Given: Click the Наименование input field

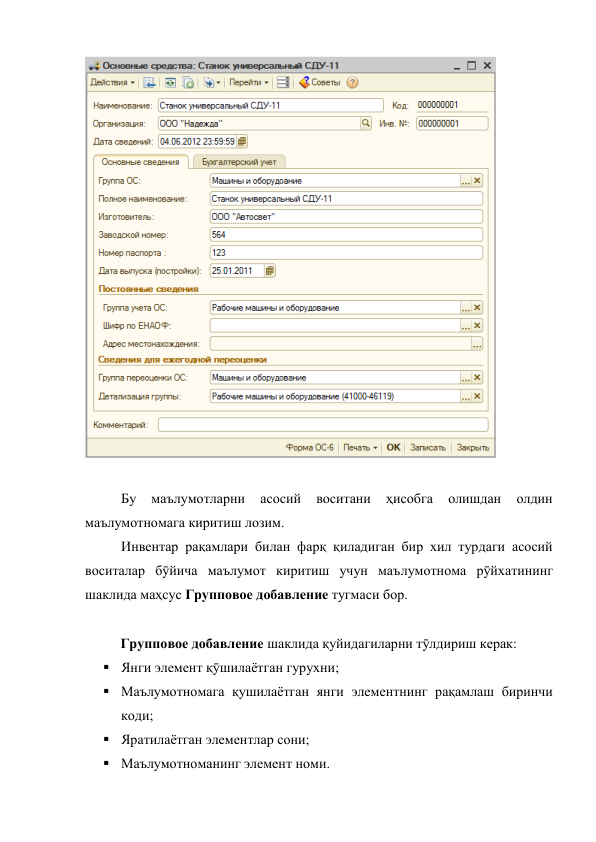Looking at the screenshot, I should coord(271,105).
